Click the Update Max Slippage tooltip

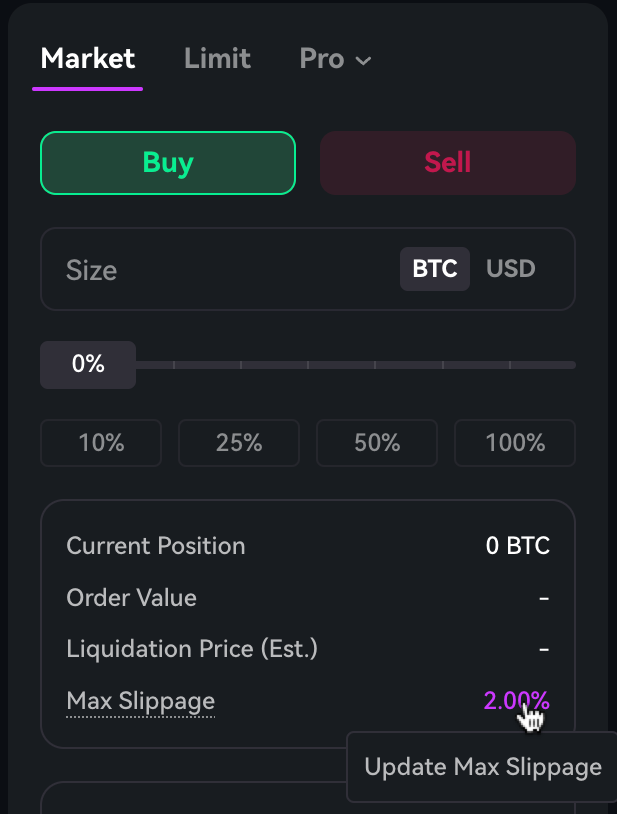tap(483, 767)
